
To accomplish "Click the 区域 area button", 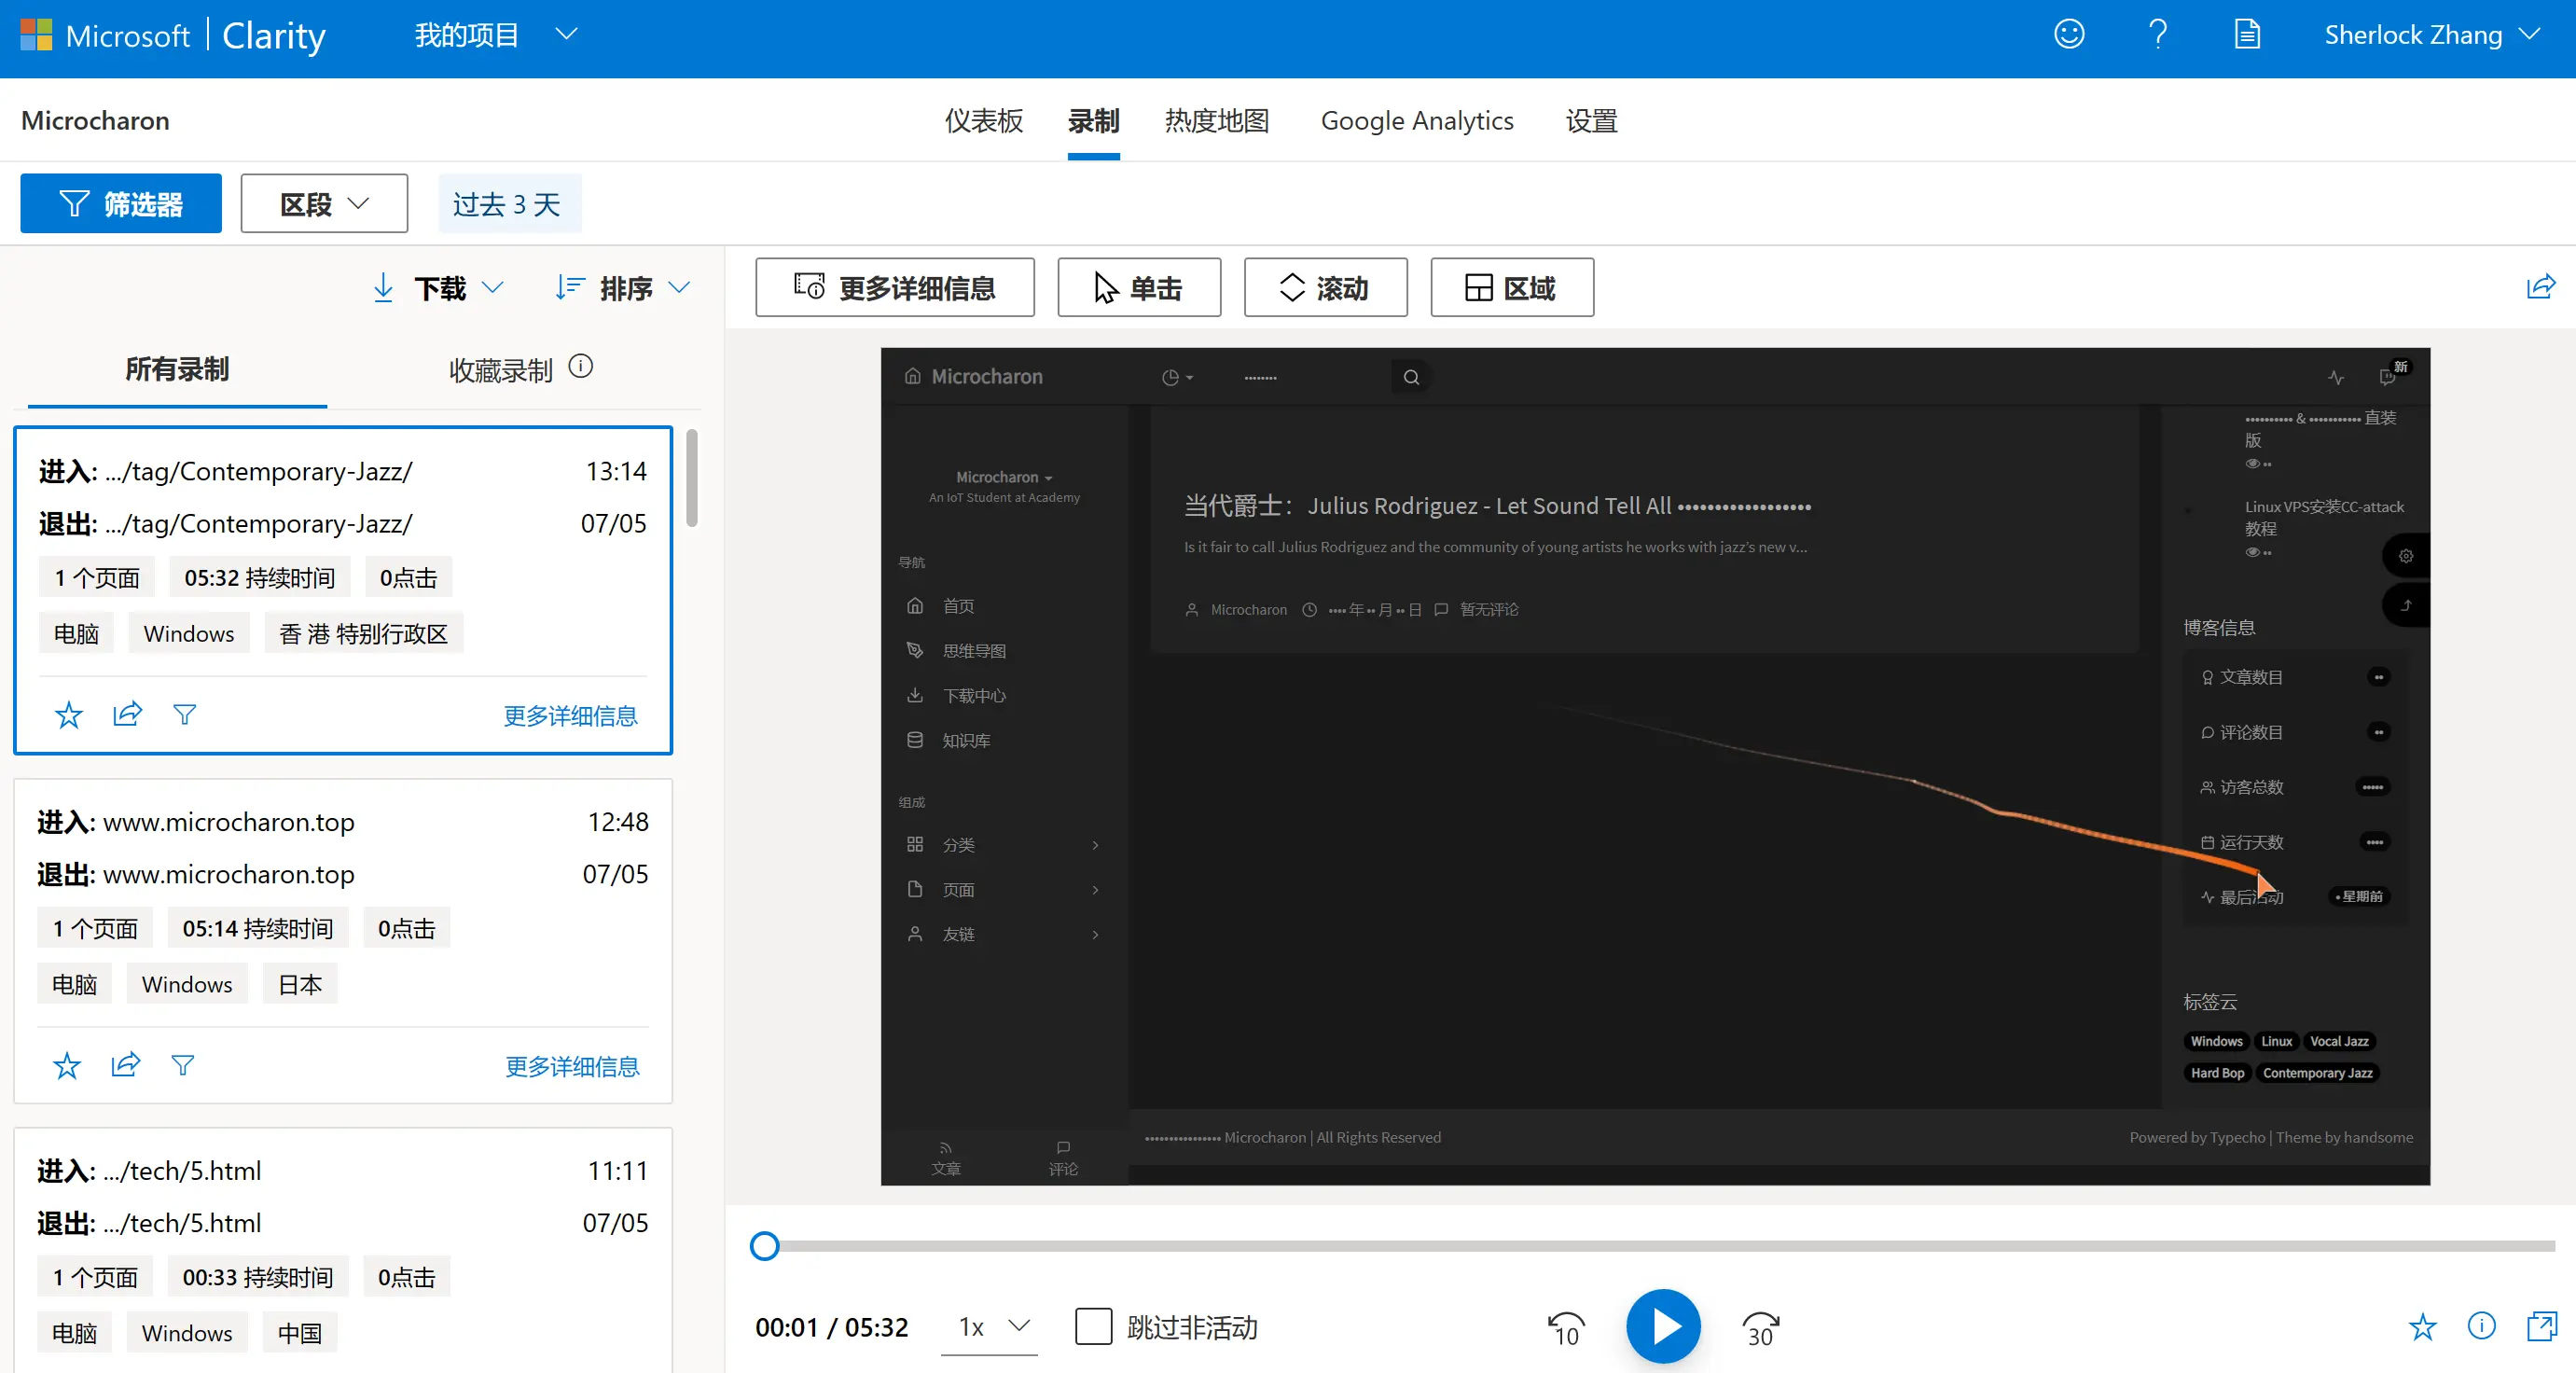I will pos(1512,288).
